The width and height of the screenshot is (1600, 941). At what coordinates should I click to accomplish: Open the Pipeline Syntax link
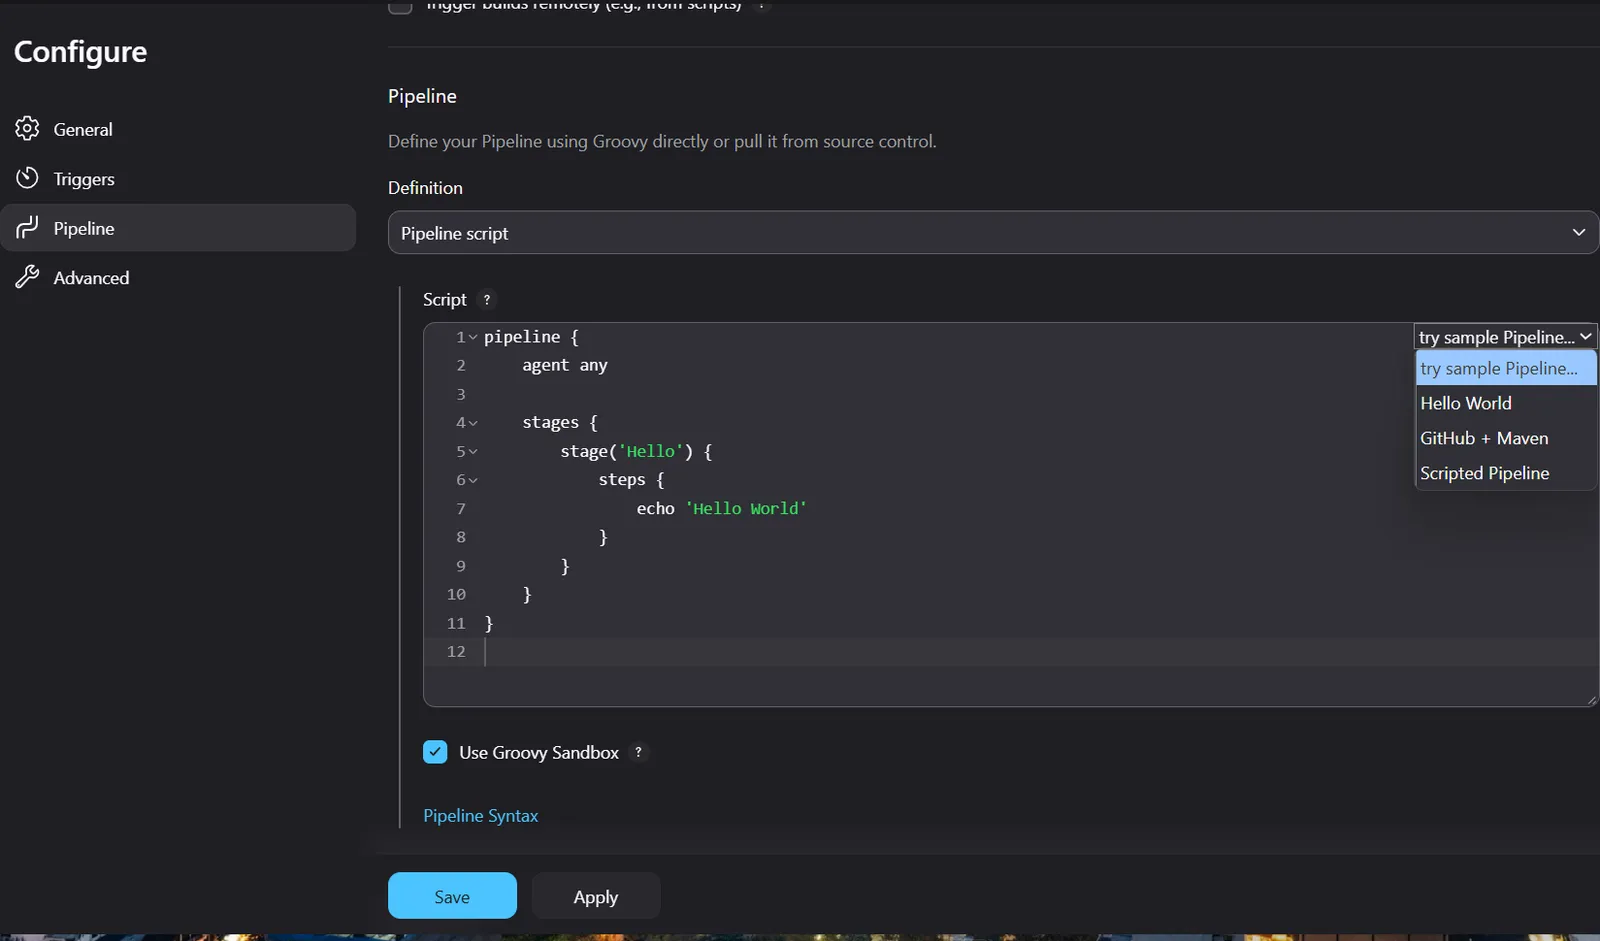tap(480, 816)
